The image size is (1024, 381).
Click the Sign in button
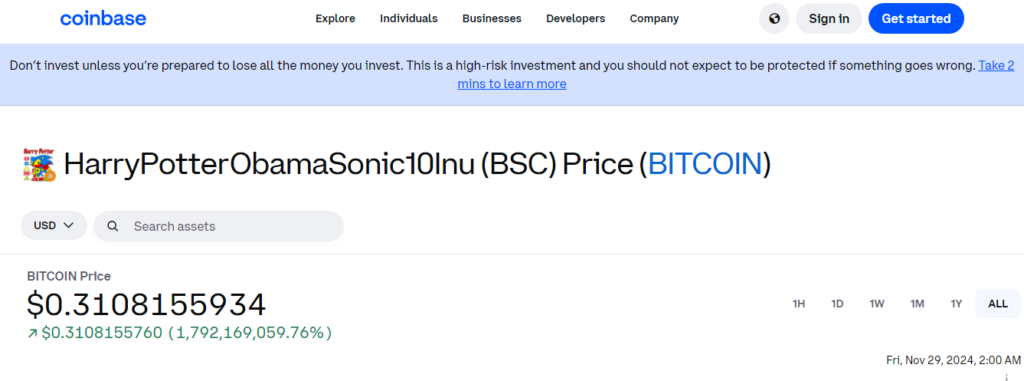829,18
